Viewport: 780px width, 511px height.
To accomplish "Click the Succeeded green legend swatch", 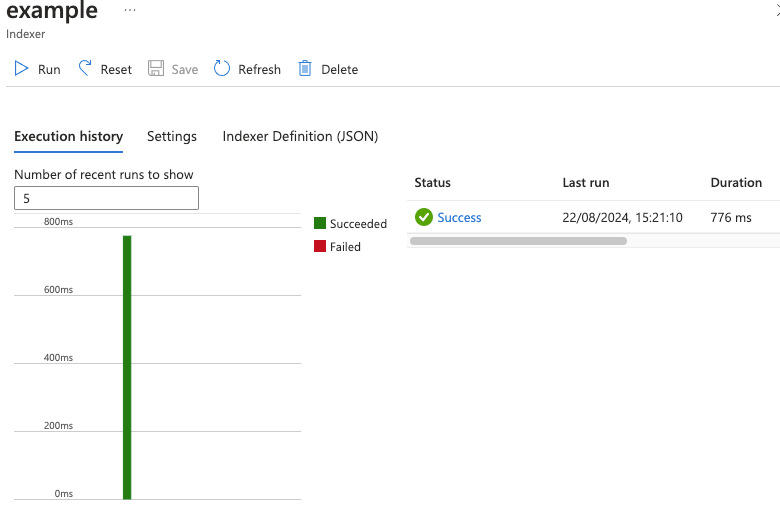I will point(320,223).
